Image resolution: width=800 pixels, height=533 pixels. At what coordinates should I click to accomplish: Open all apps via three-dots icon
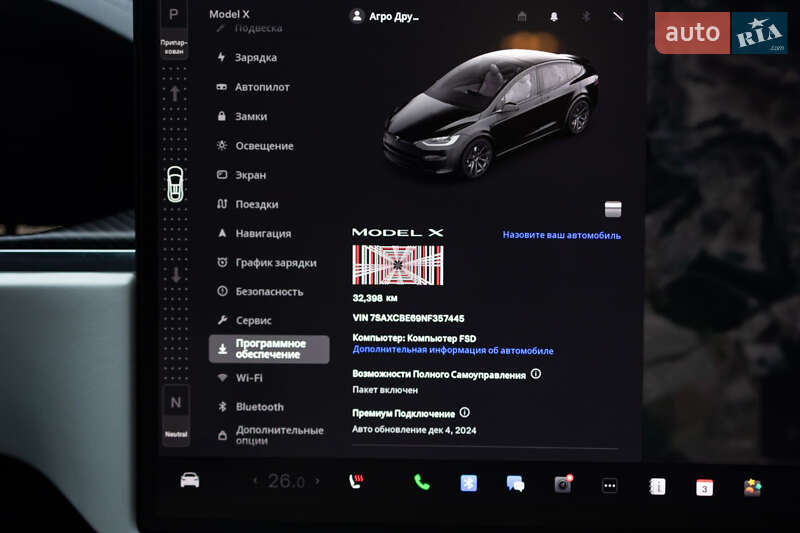pyautogui.click(x=610, y=486)
